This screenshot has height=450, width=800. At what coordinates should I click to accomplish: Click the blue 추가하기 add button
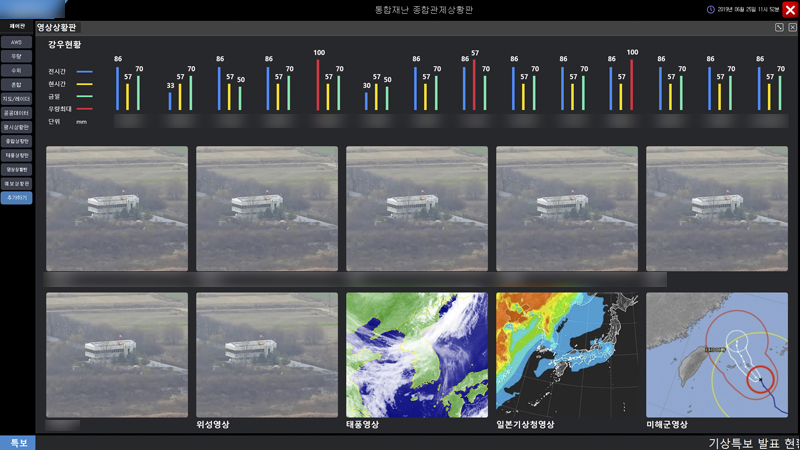16,197
